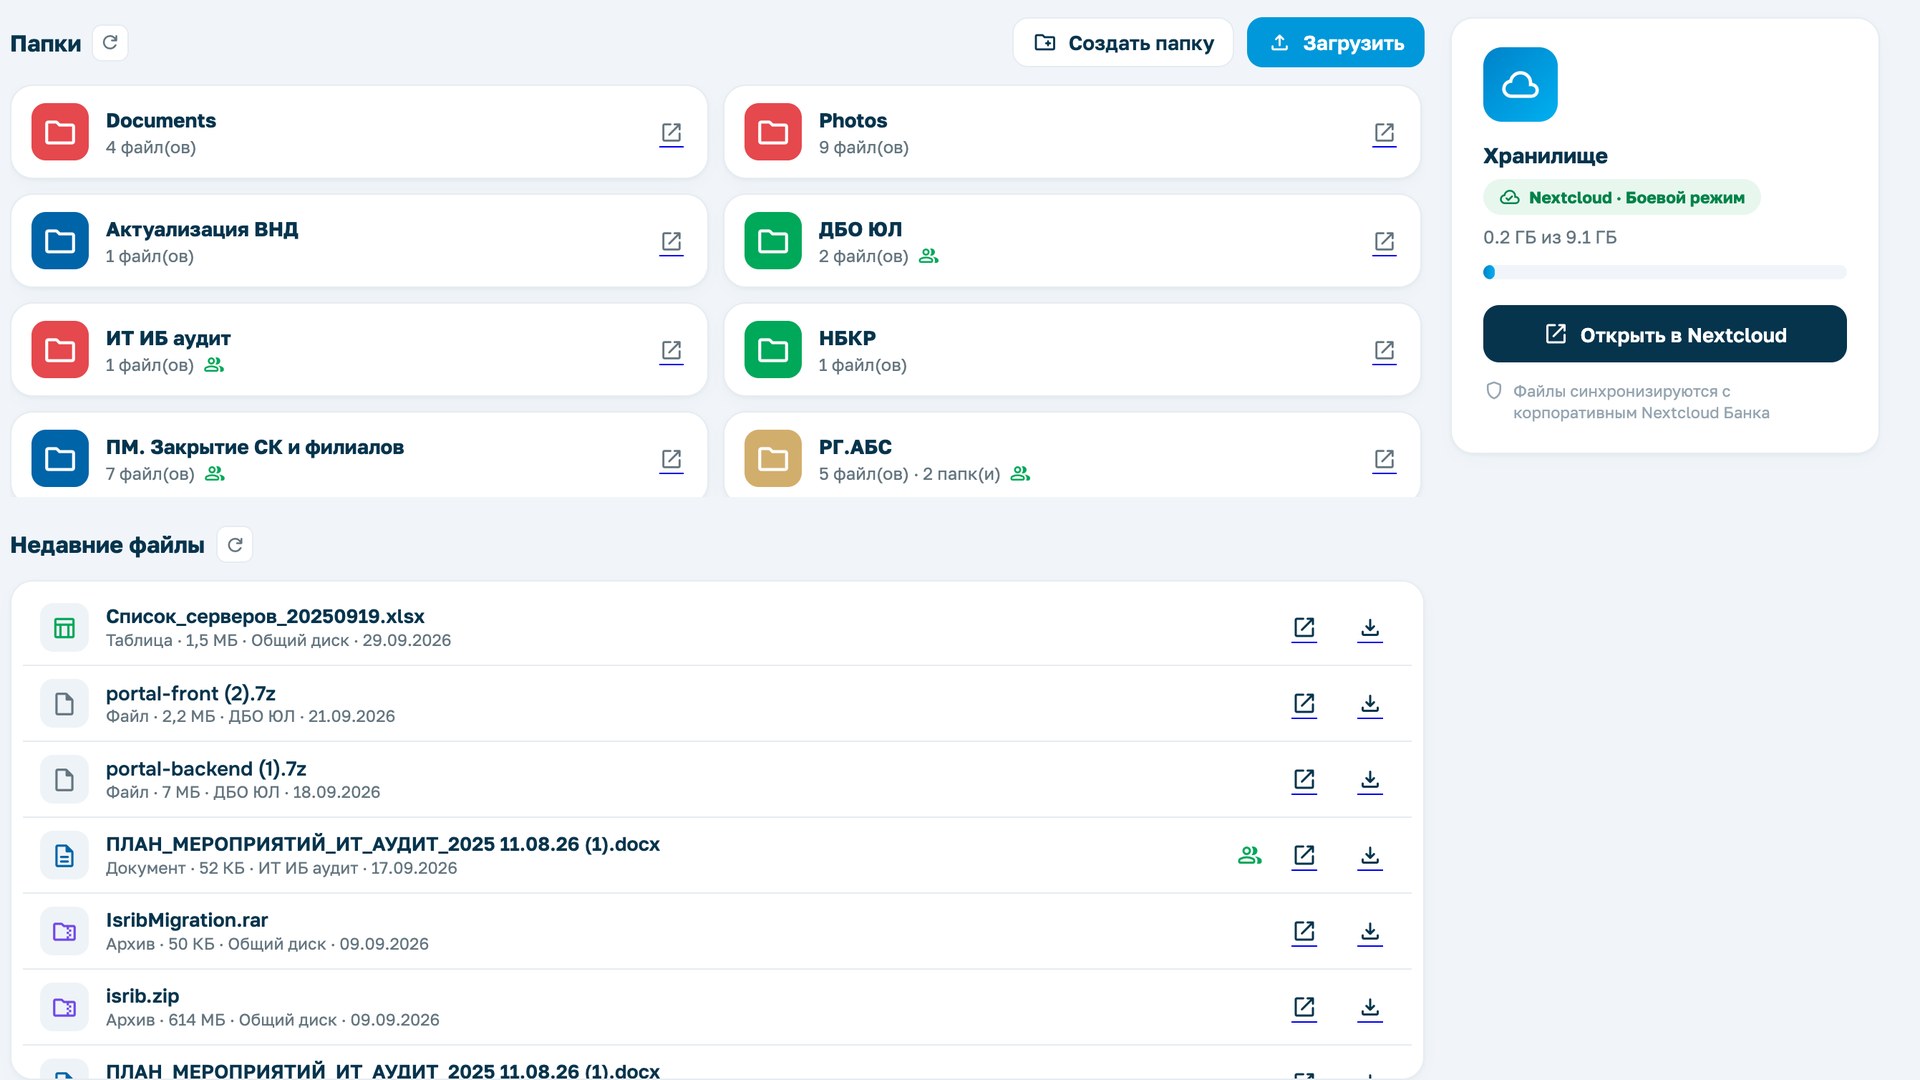The width and height of the screenshot is (1920, 1080).
Task: Open РГ.АБС folder external link icon
Action: click(1384, 460)
